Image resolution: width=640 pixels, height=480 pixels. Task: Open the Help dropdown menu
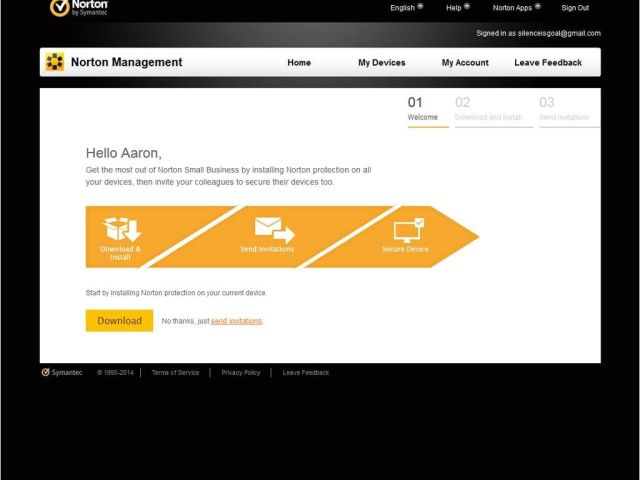pos(458,8)
